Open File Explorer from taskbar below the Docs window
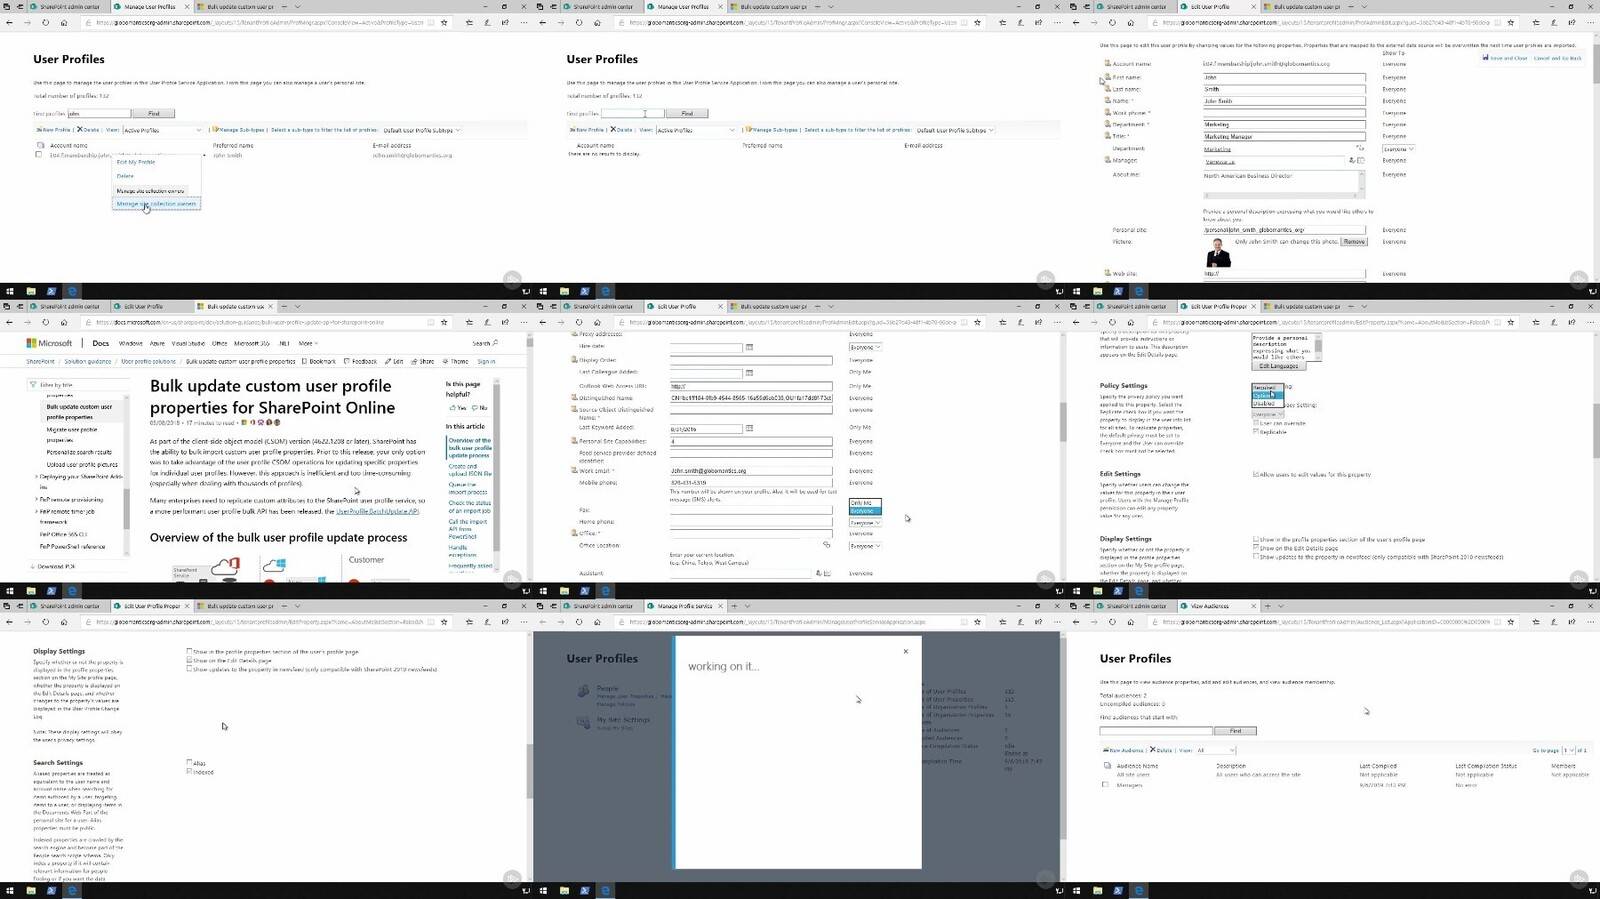The image size is (1600, 899). (31, 591)
